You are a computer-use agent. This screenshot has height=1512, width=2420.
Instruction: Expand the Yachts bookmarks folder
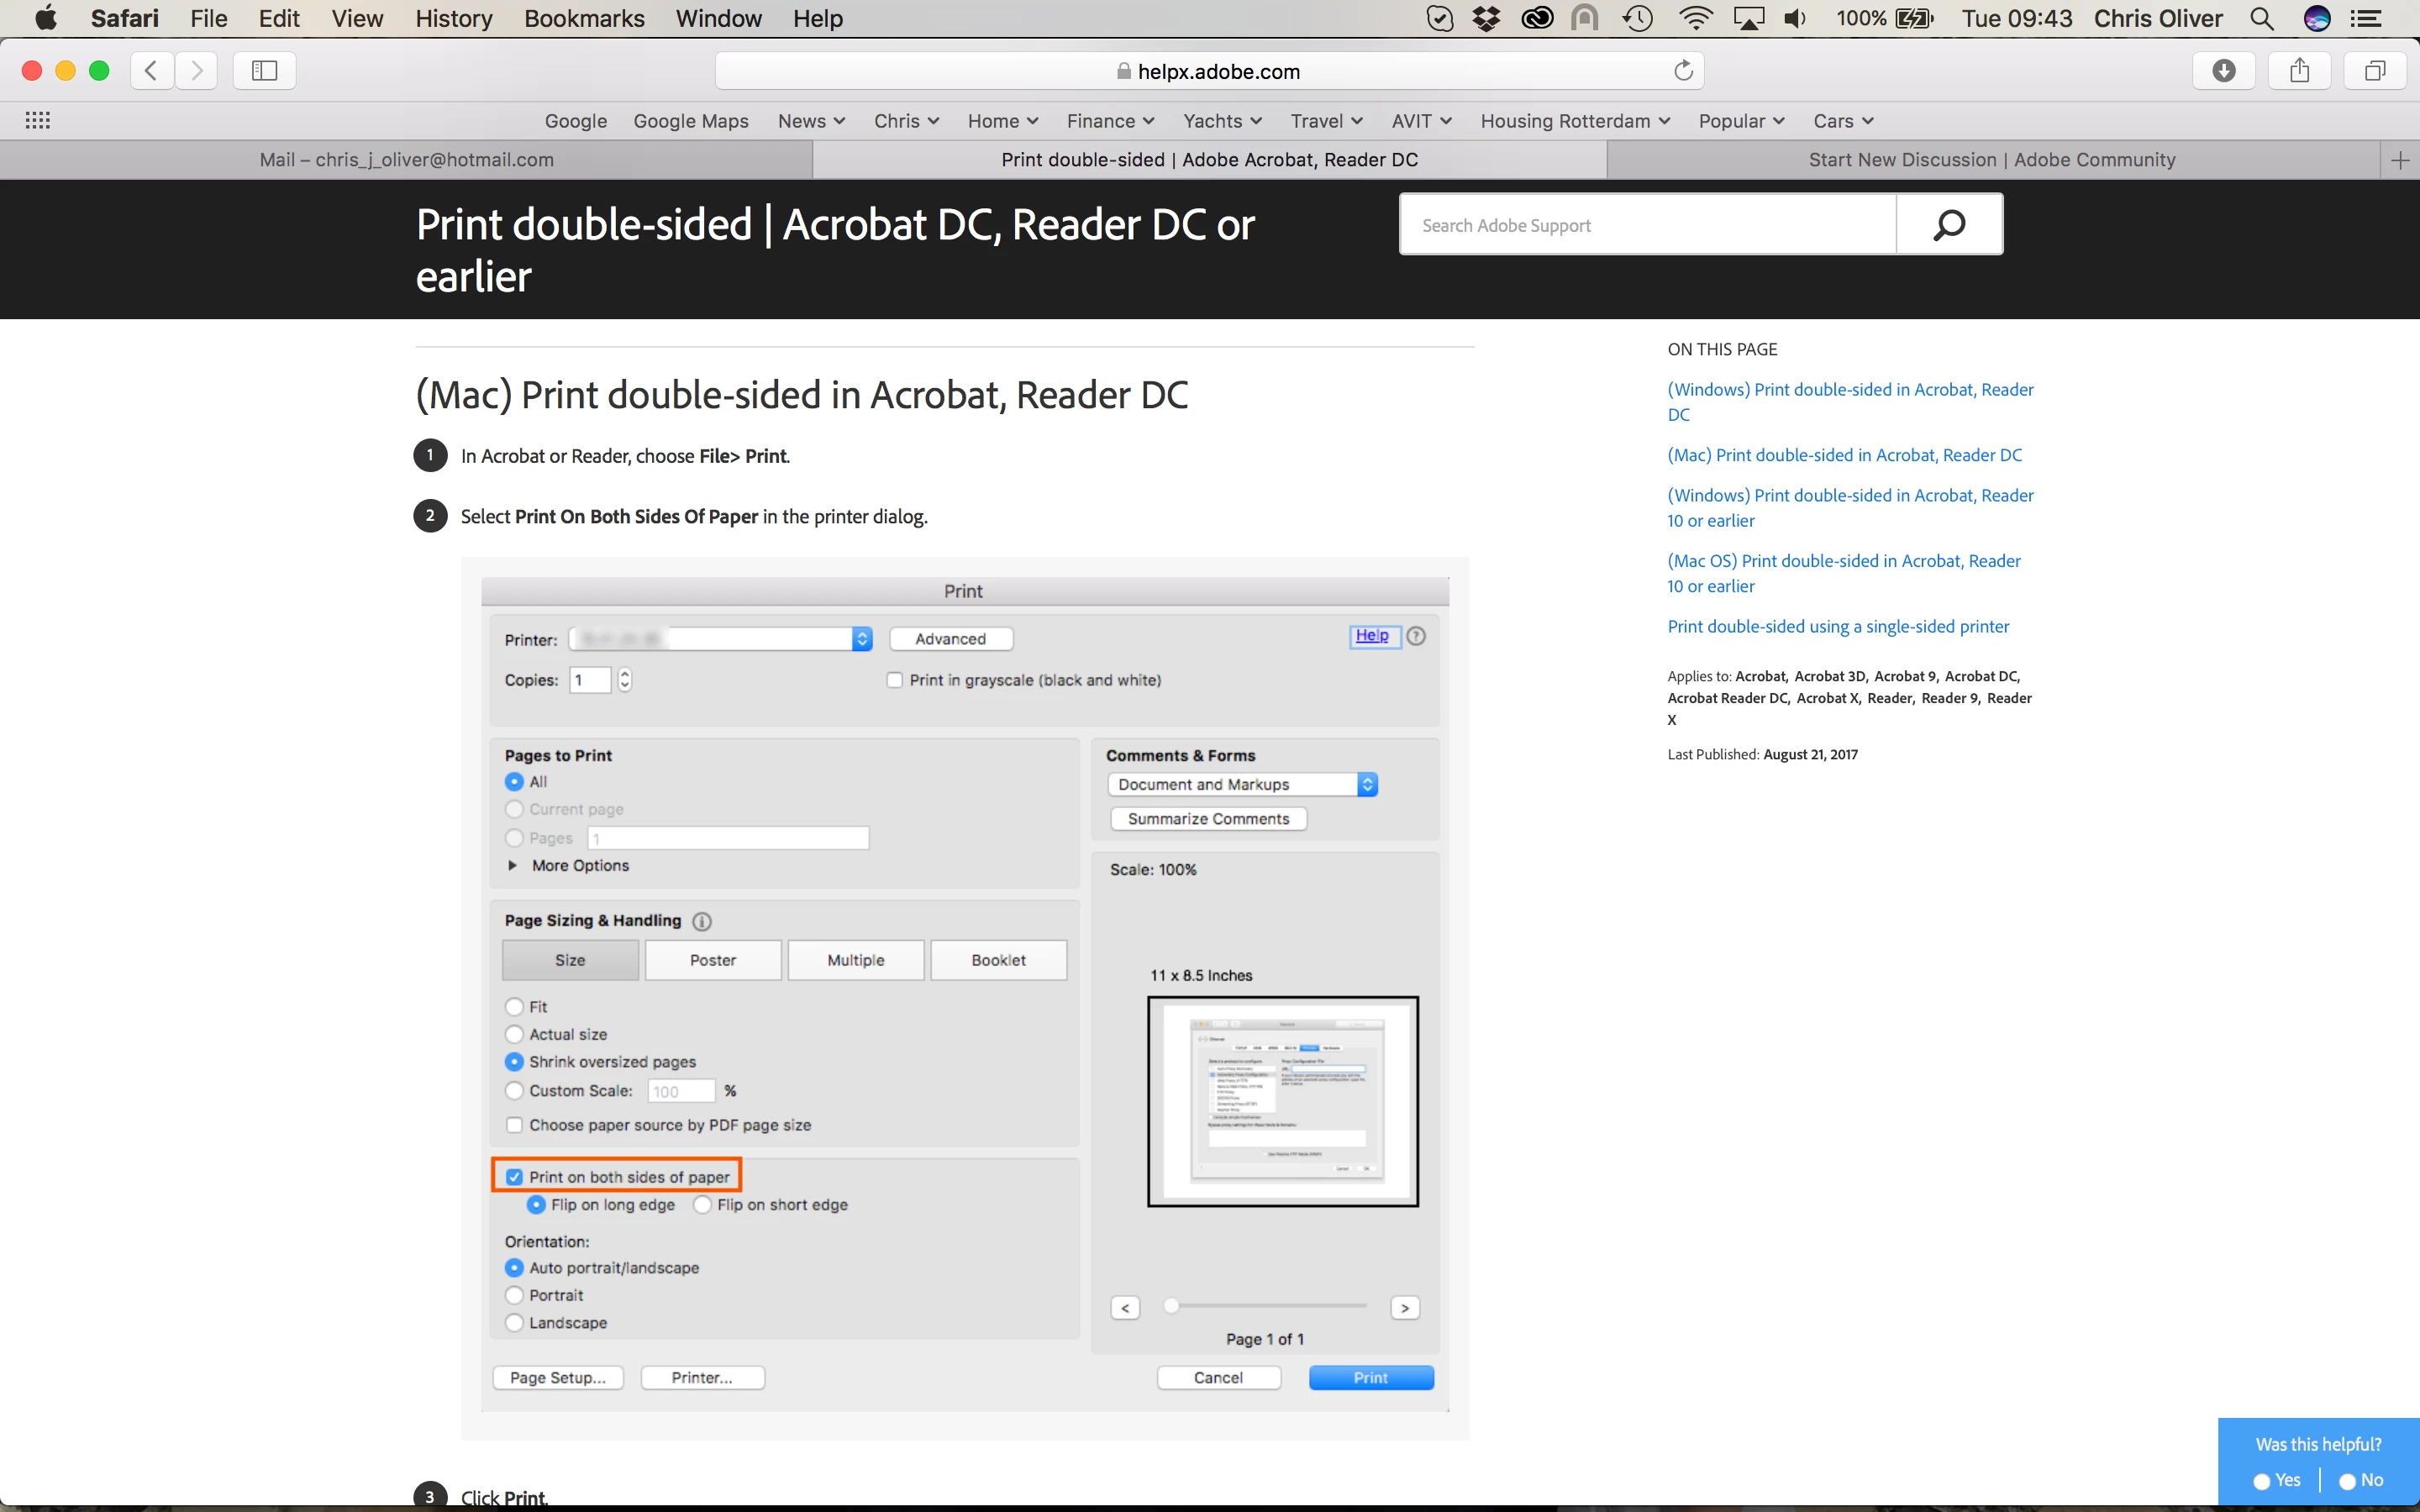click(x=1222, y=121)
